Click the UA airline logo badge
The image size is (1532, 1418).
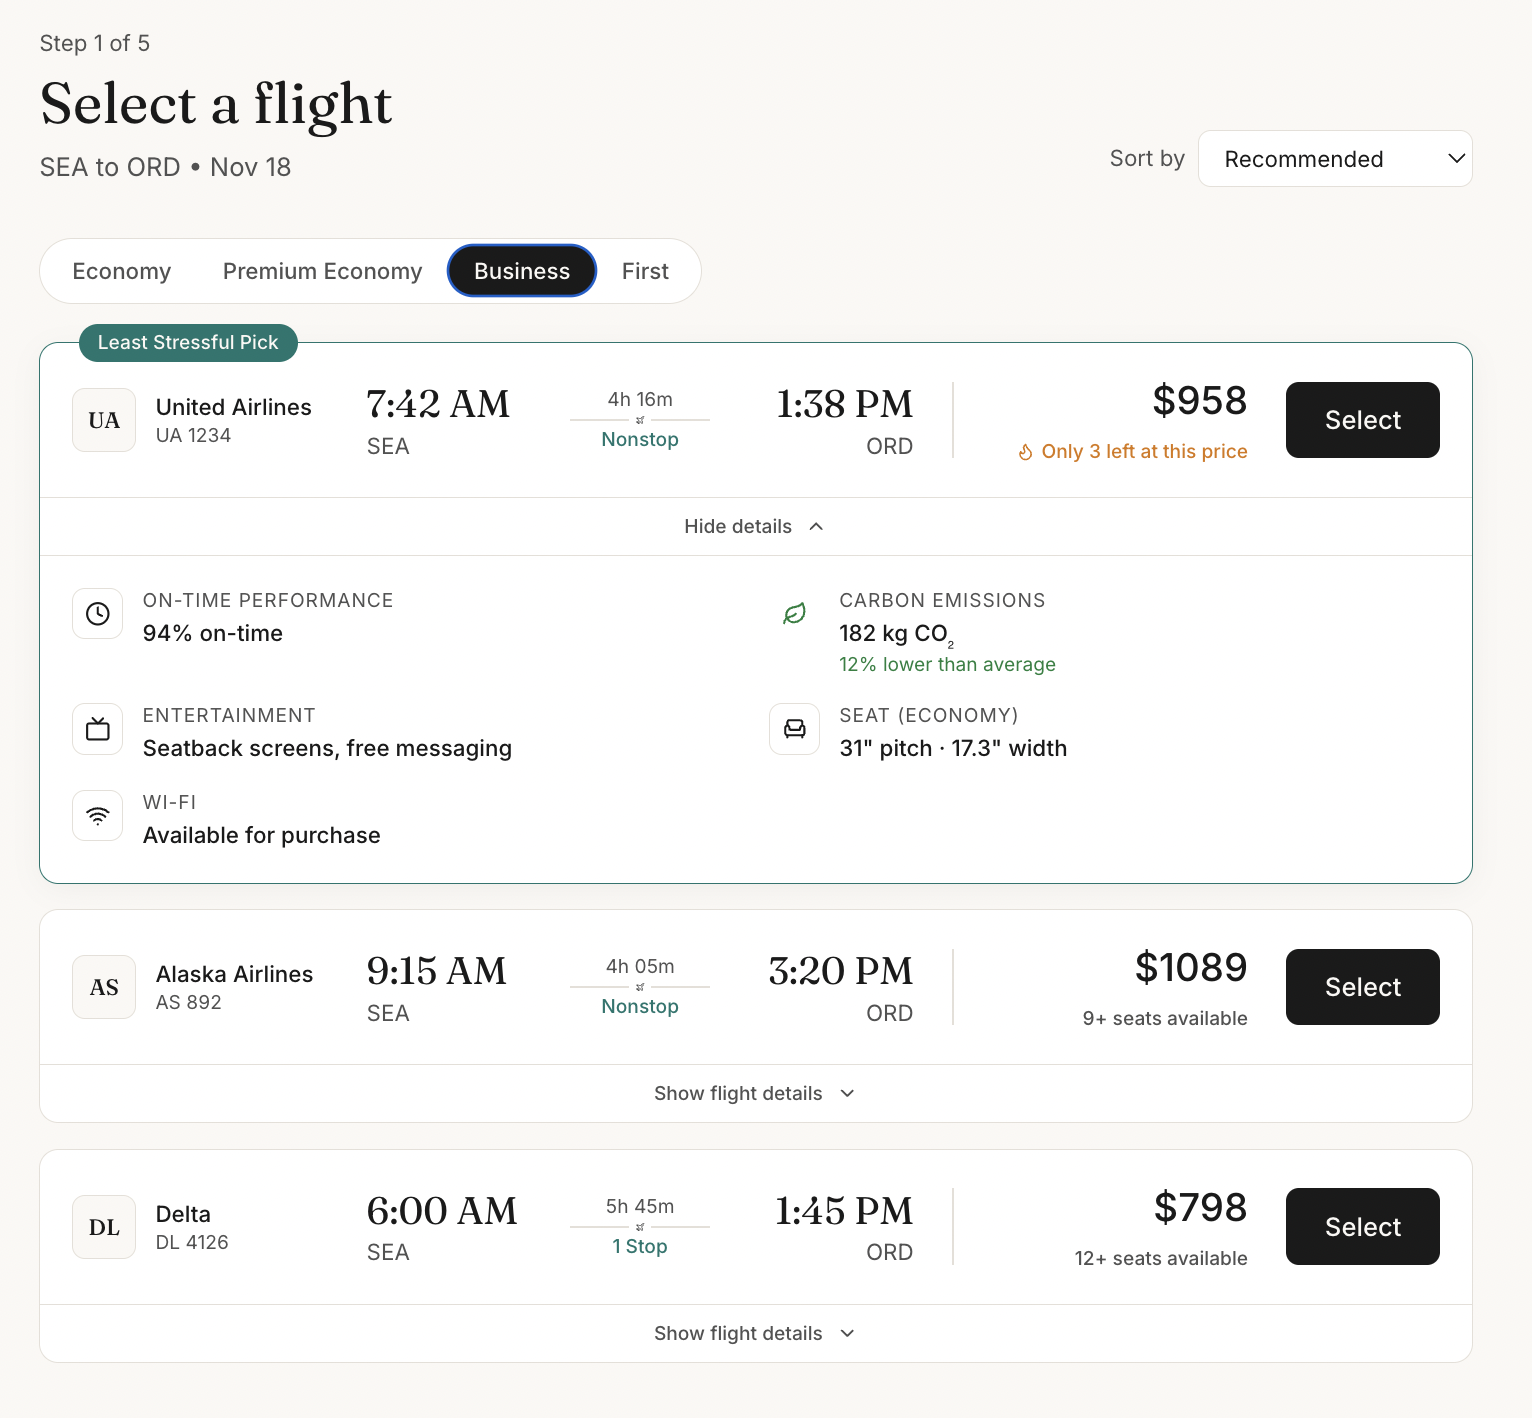104,420
